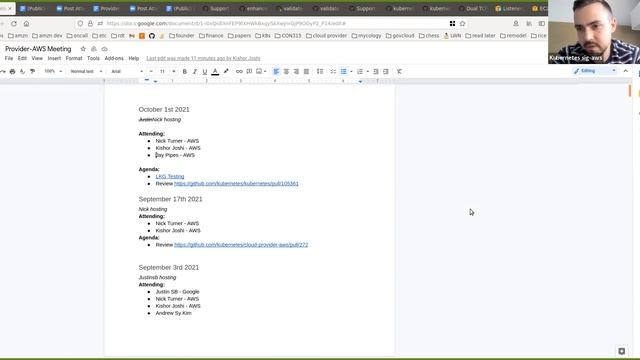
Task: Open the GitHub bookmark icon
Action: coord(152,36)
